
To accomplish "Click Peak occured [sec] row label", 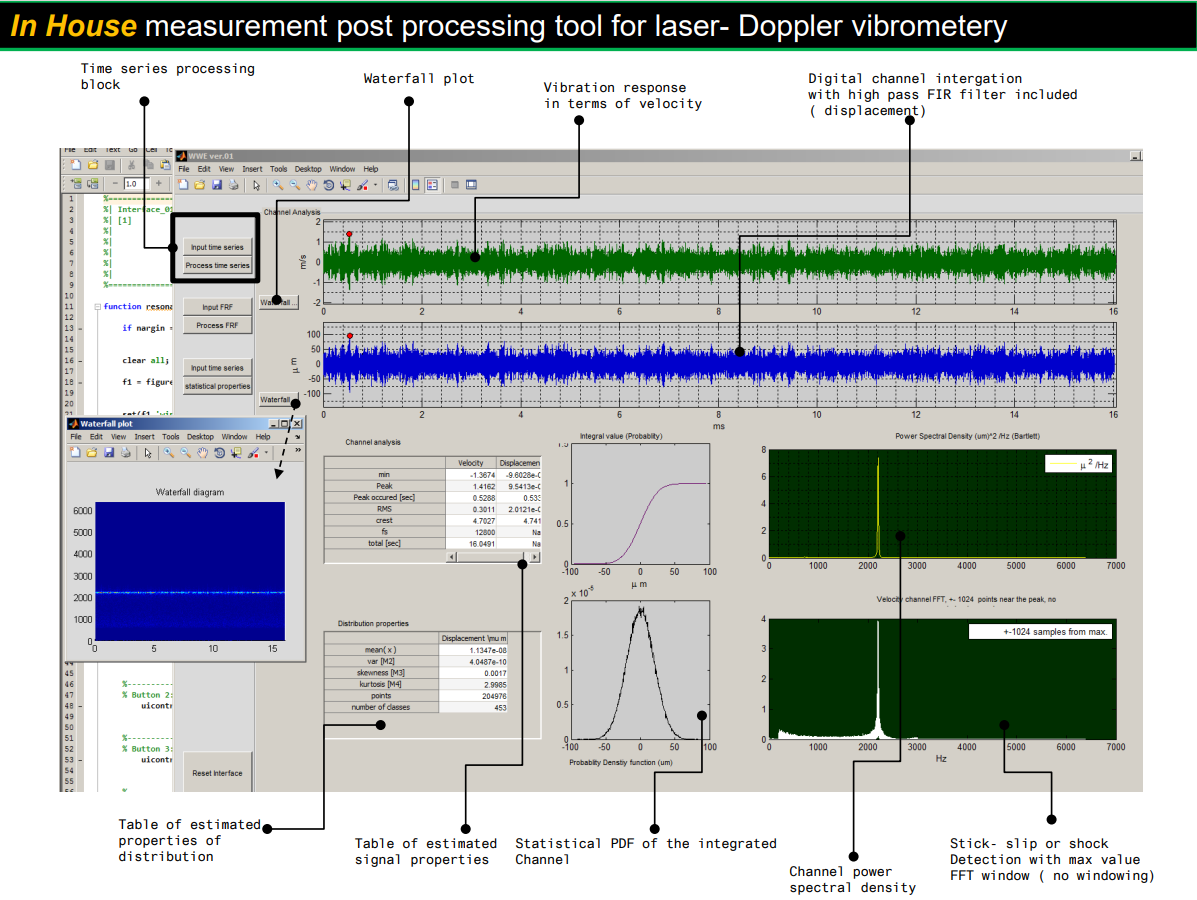I will click(x=384, y=497).
